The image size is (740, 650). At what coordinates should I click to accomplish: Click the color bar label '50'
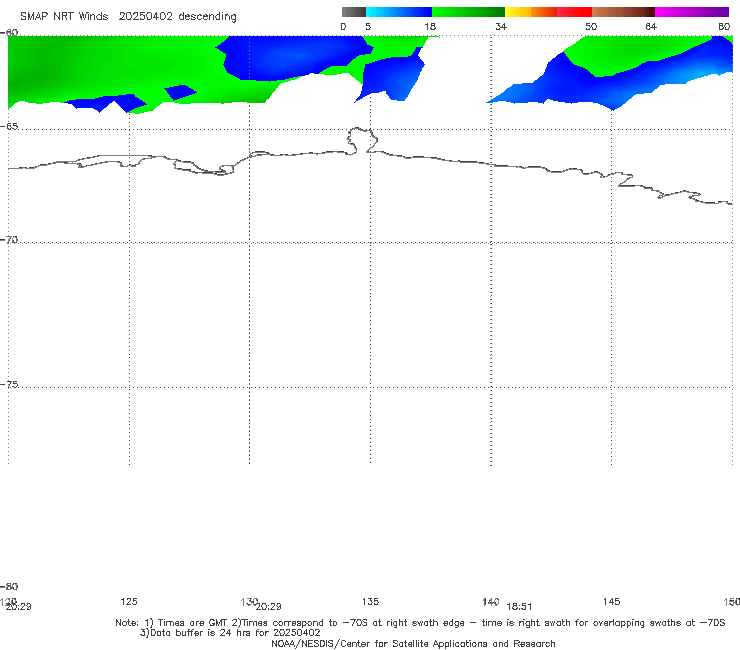[x=591, y=26]
